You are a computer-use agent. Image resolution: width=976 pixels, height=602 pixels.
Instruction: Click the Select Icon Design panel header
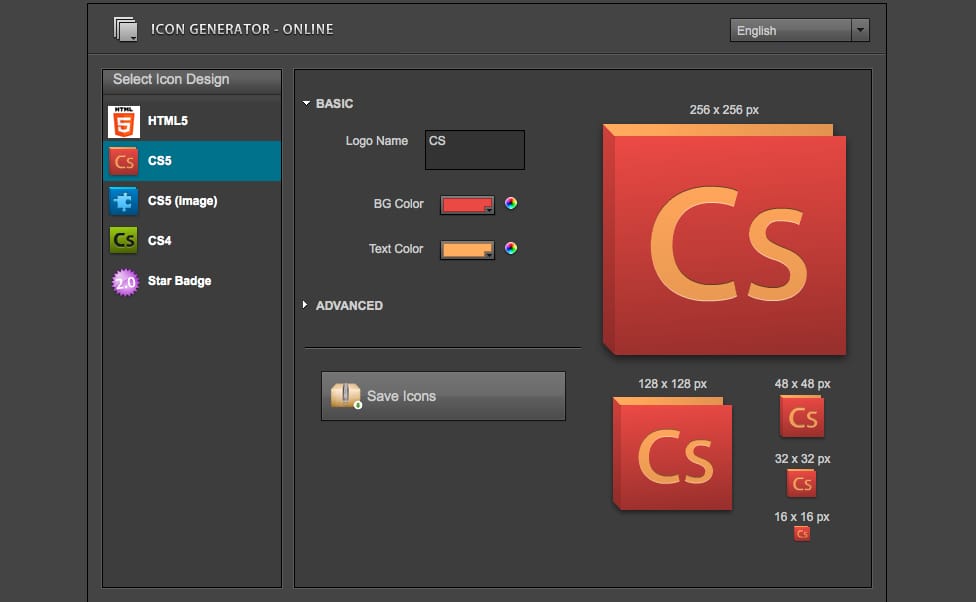(x=192, y=81)
